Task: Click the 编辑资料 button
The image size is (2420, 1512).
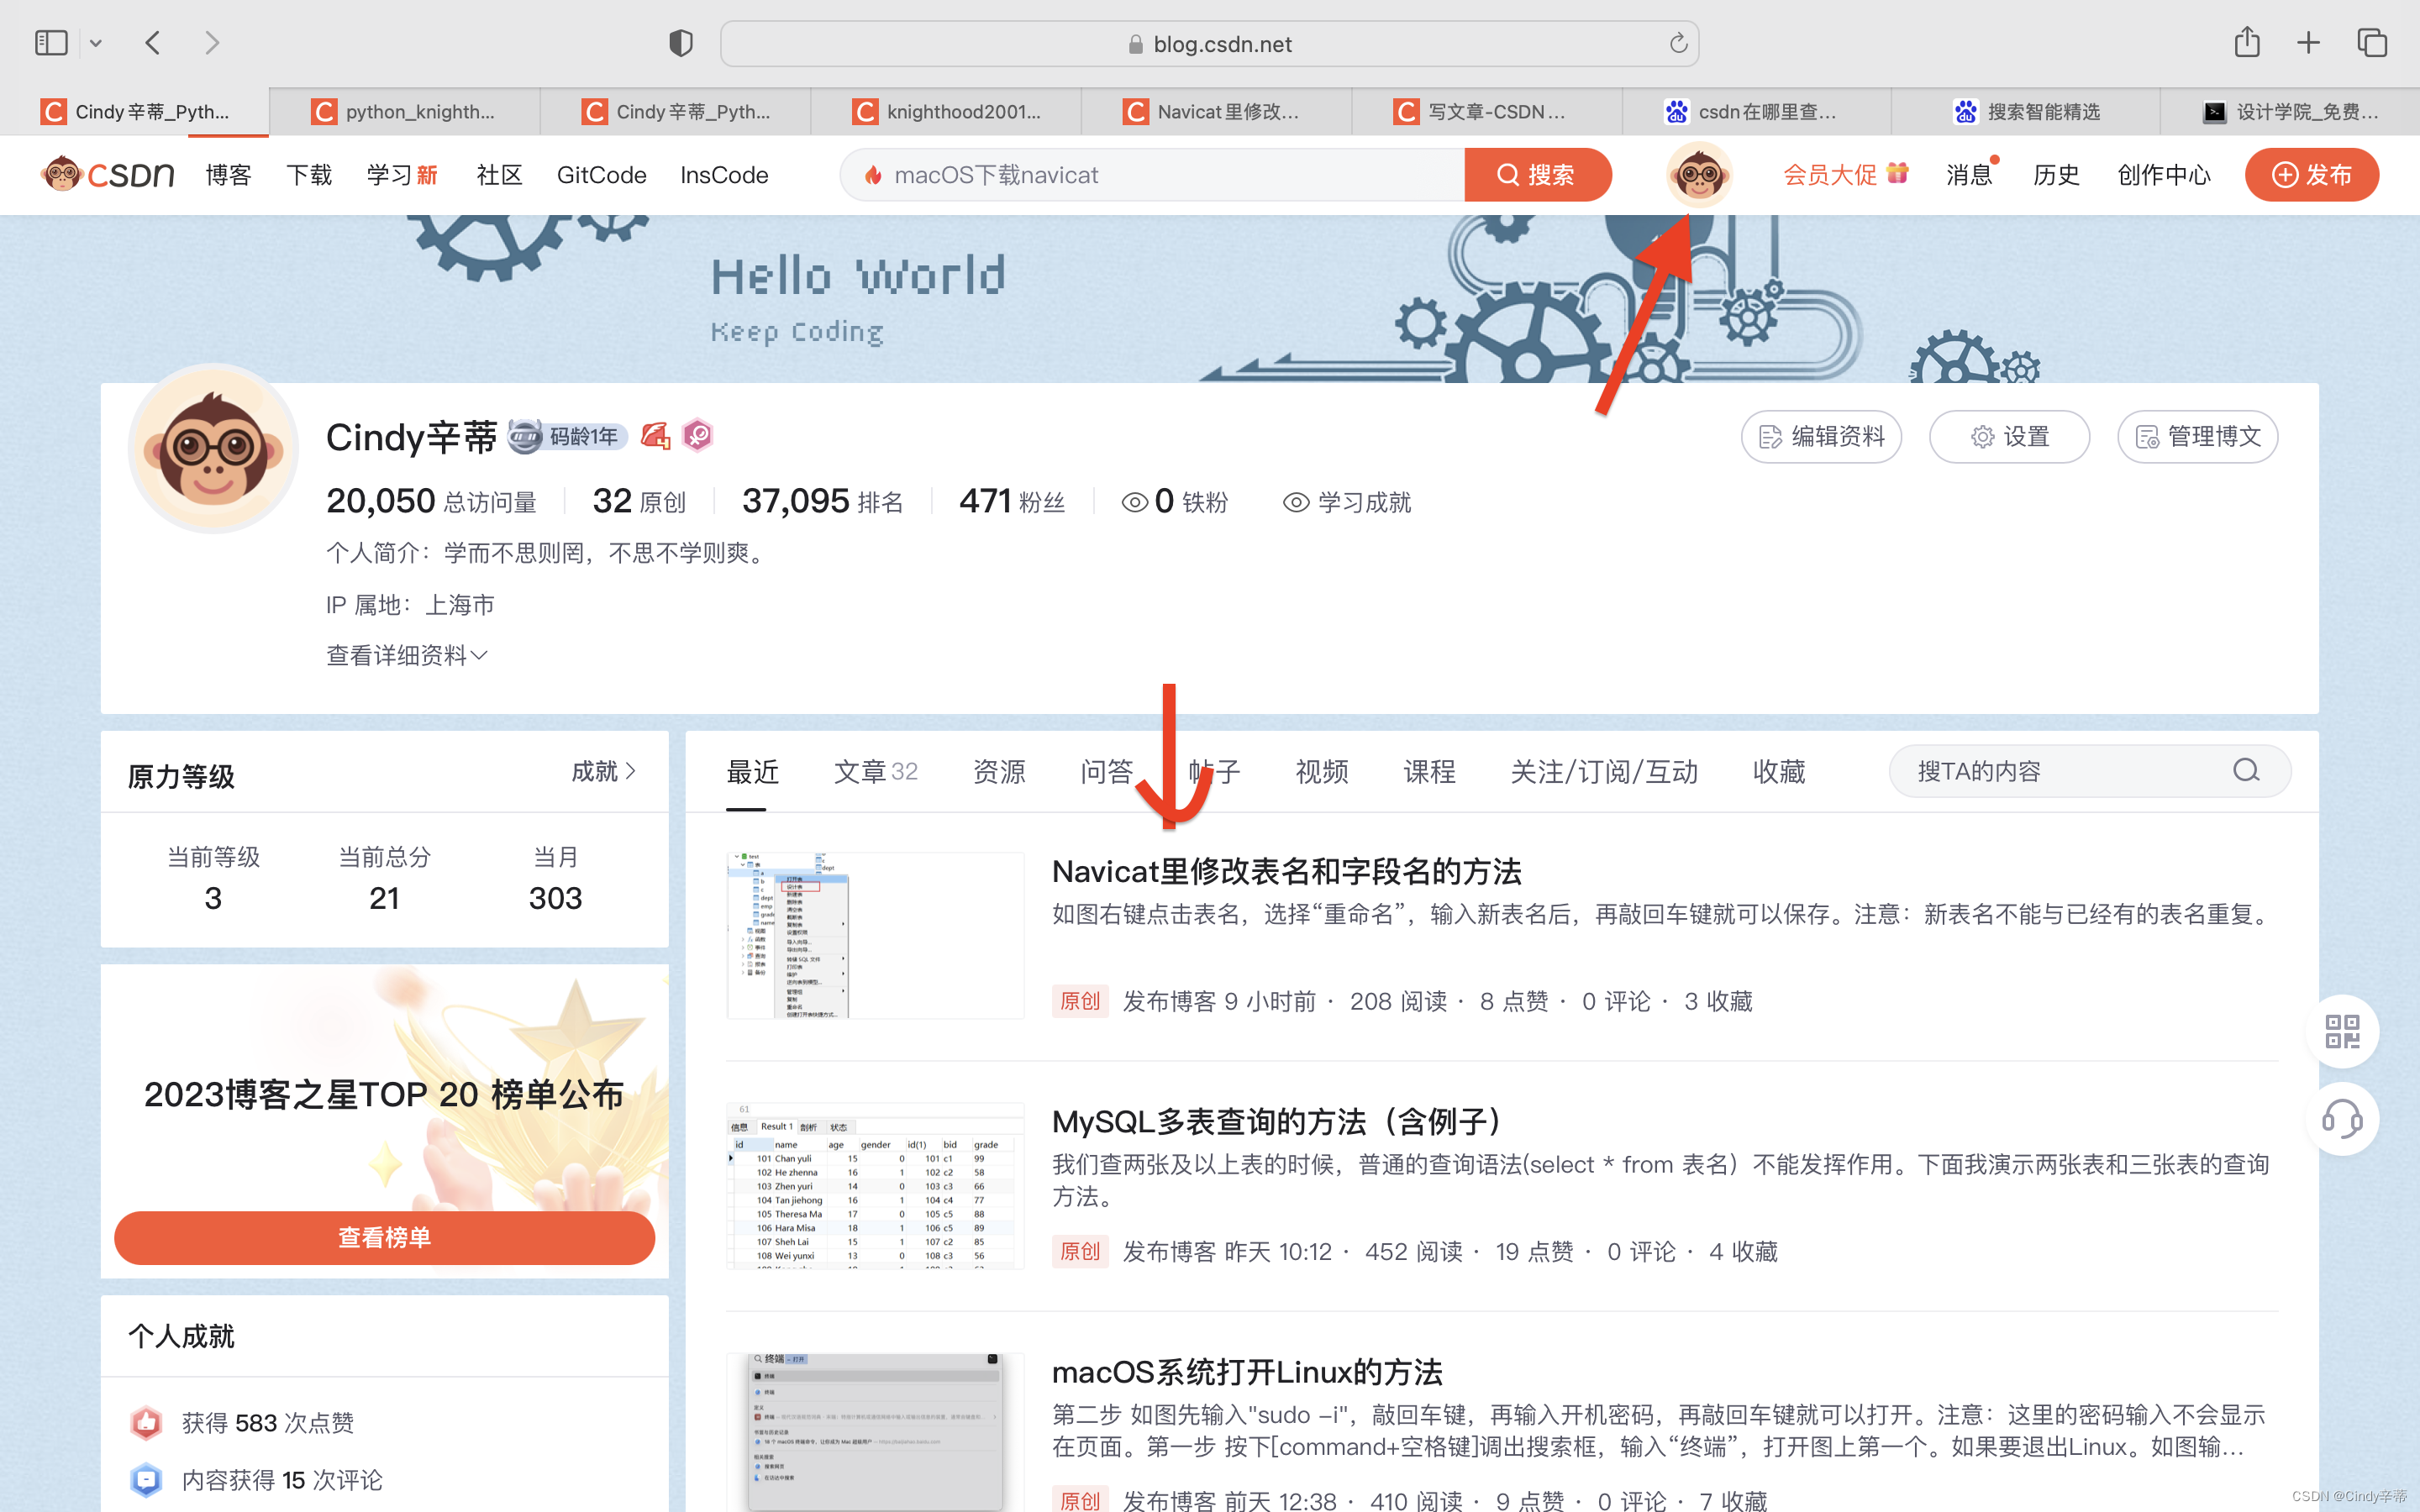Action: pyautogui.click(x=1821, y=437)
